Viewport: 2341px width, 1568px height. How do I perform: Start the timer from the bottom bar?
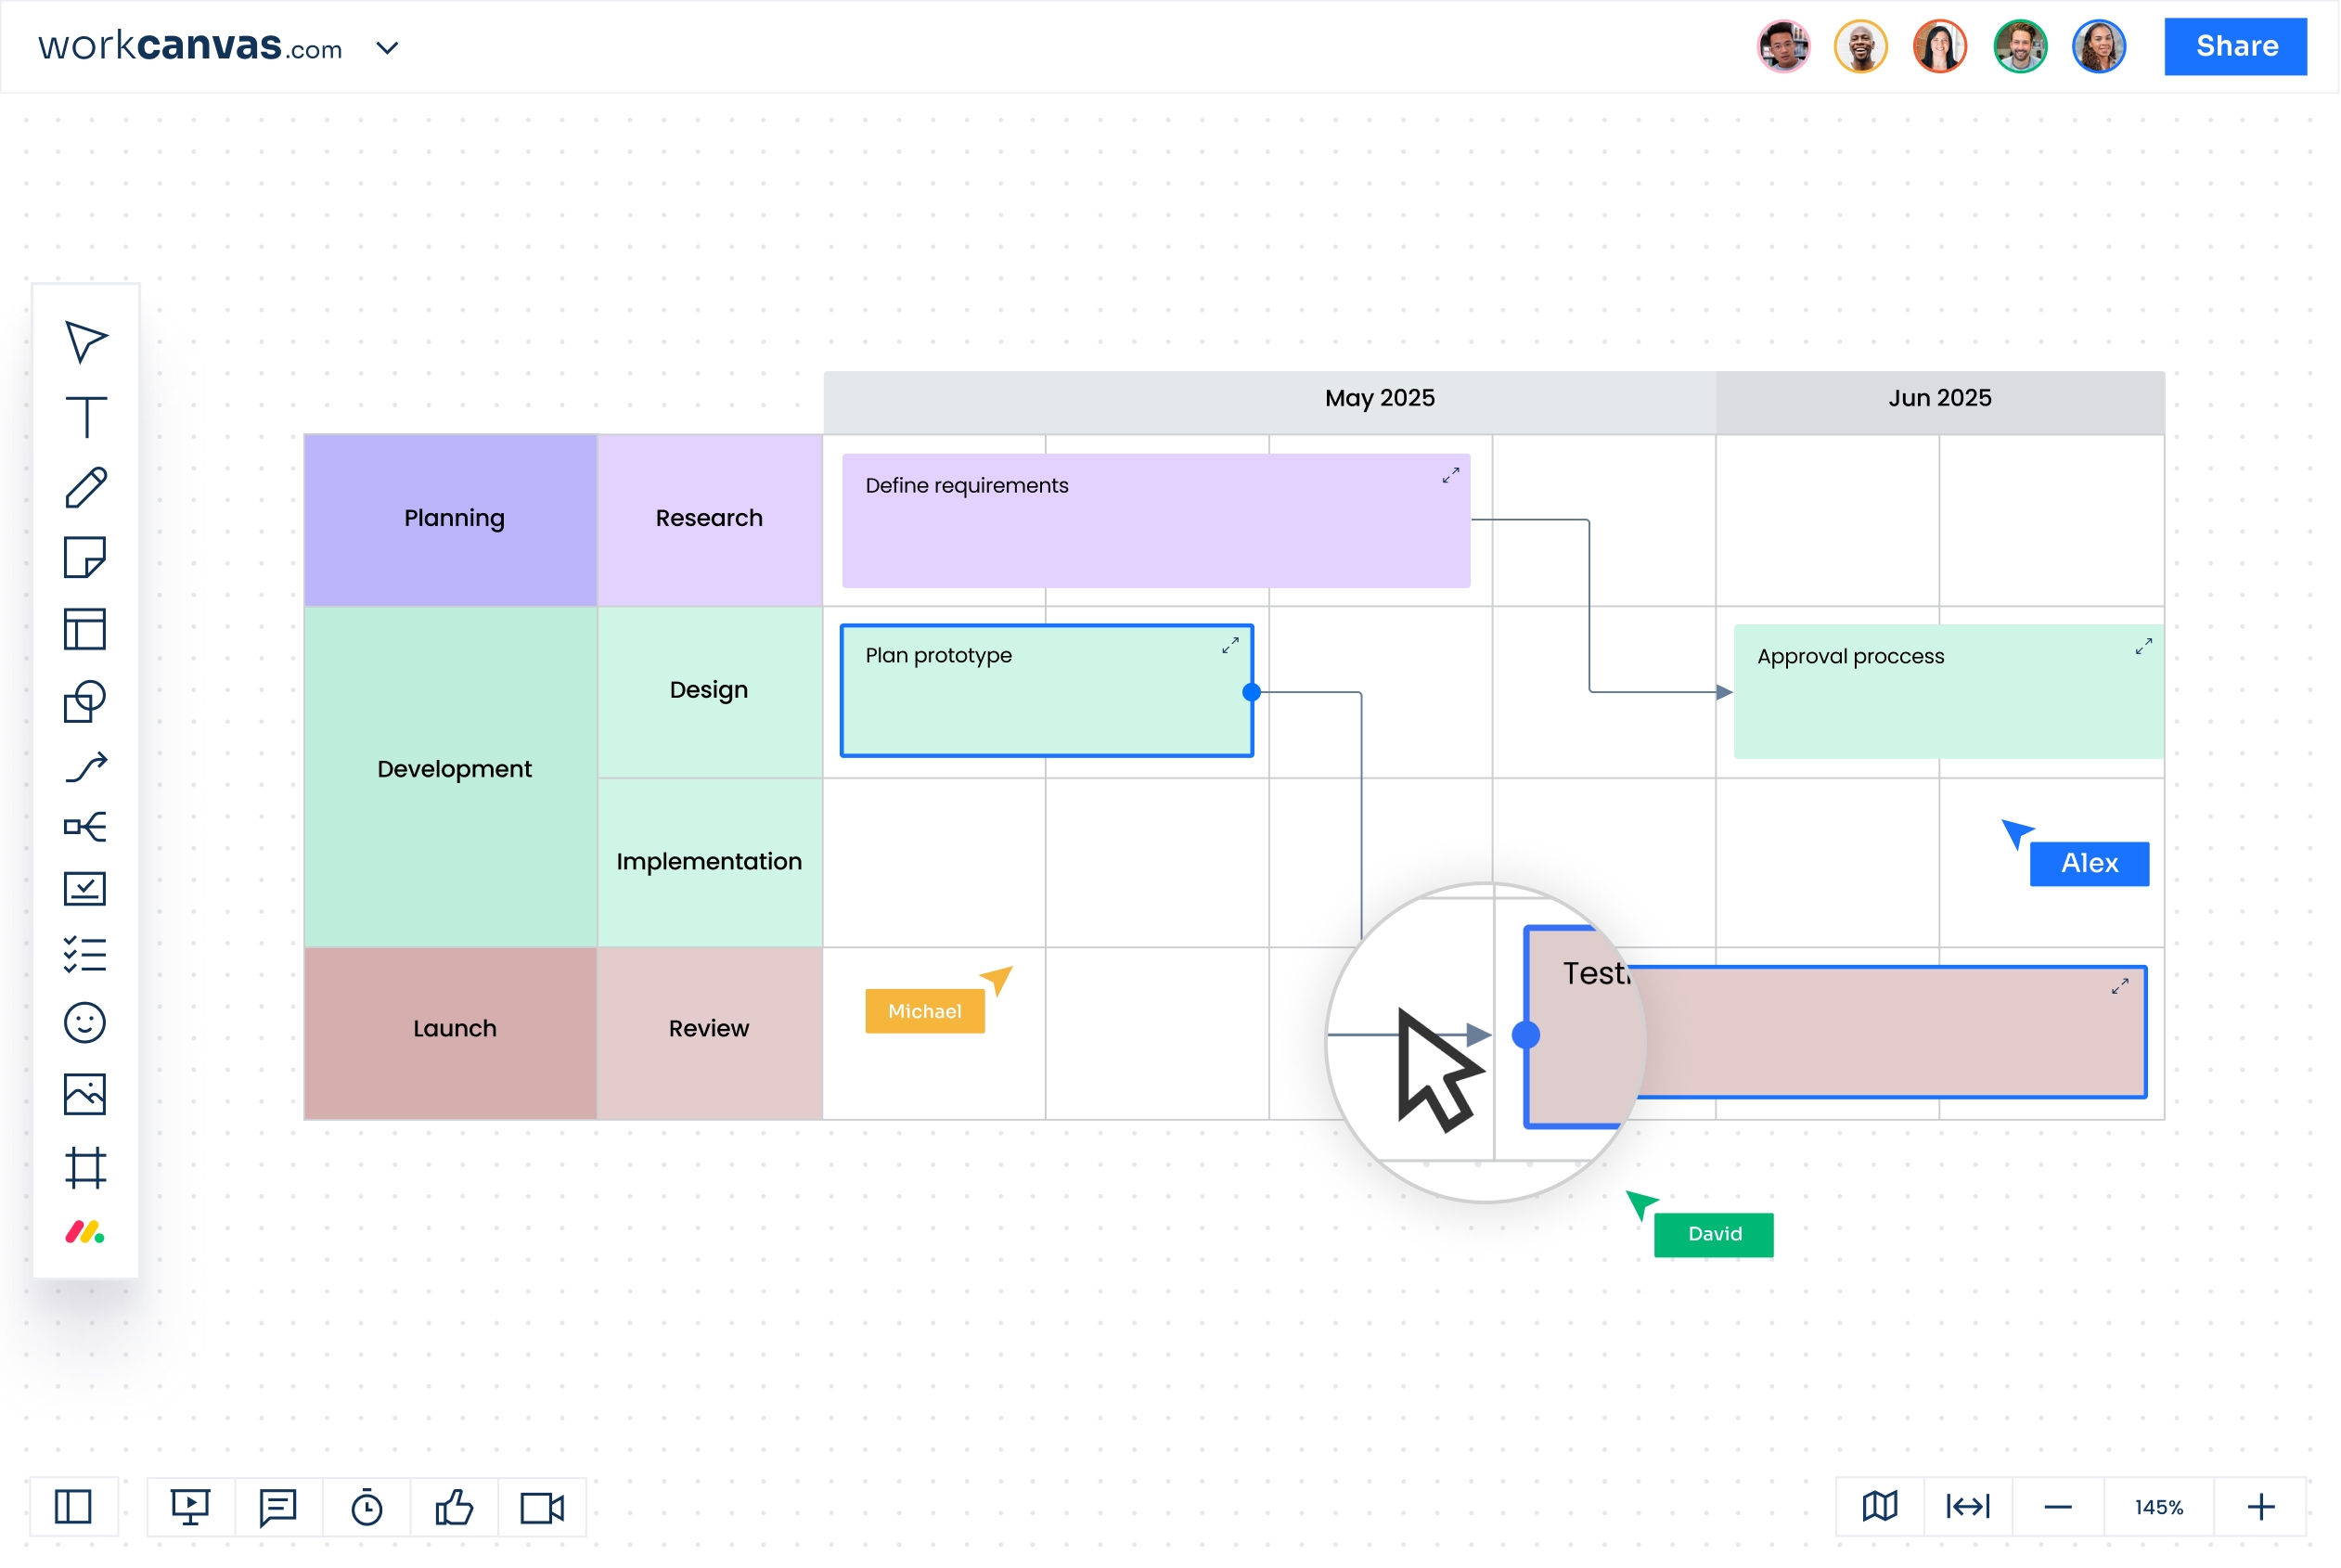(x=367, y=1507)
